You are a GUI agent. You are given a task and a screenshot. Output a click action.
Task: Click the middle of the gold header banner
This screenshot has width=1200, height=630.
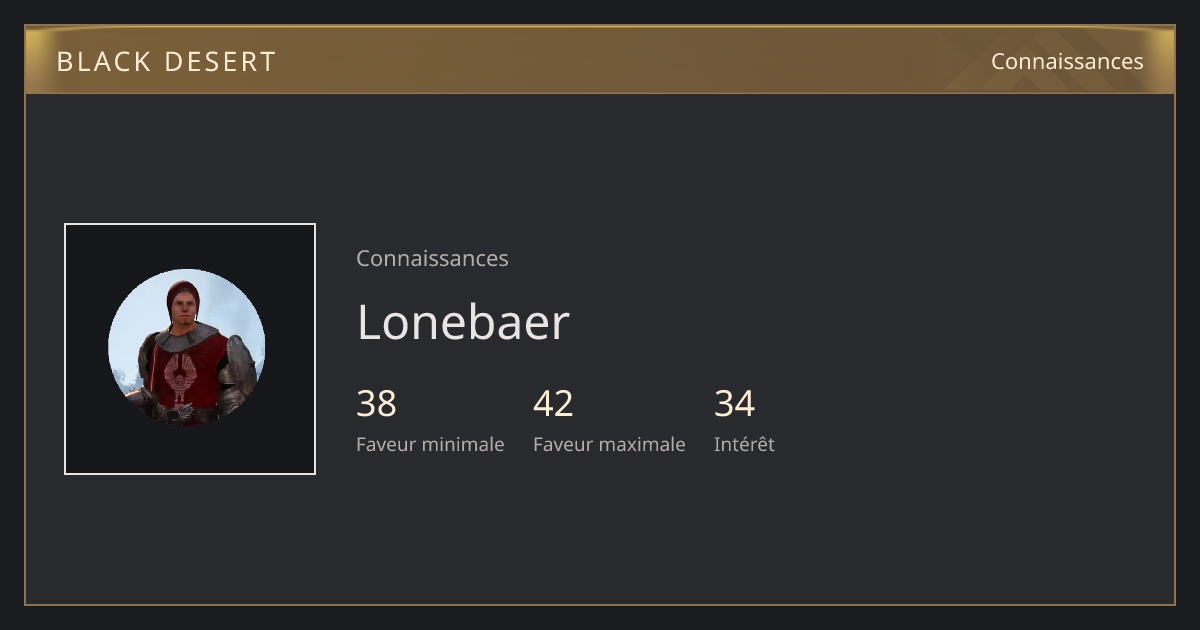(x=600, y=60)
